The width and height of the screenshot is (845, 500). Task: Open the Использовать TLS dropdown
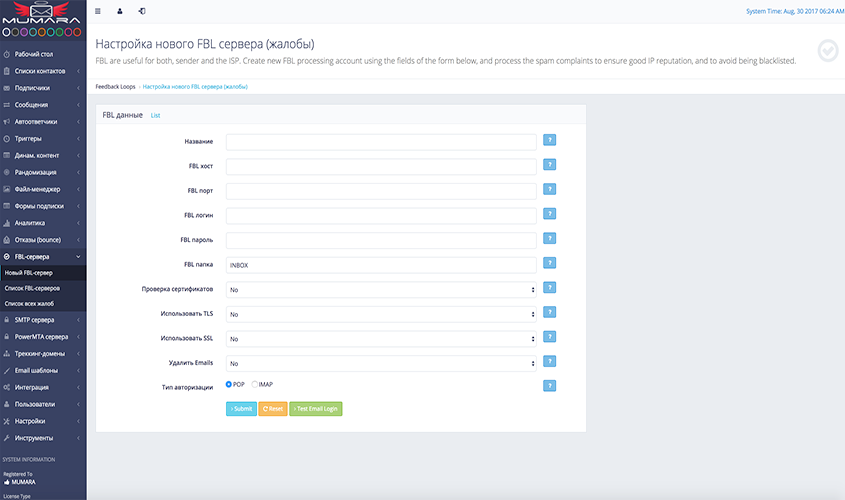click(x=381, y=314)
